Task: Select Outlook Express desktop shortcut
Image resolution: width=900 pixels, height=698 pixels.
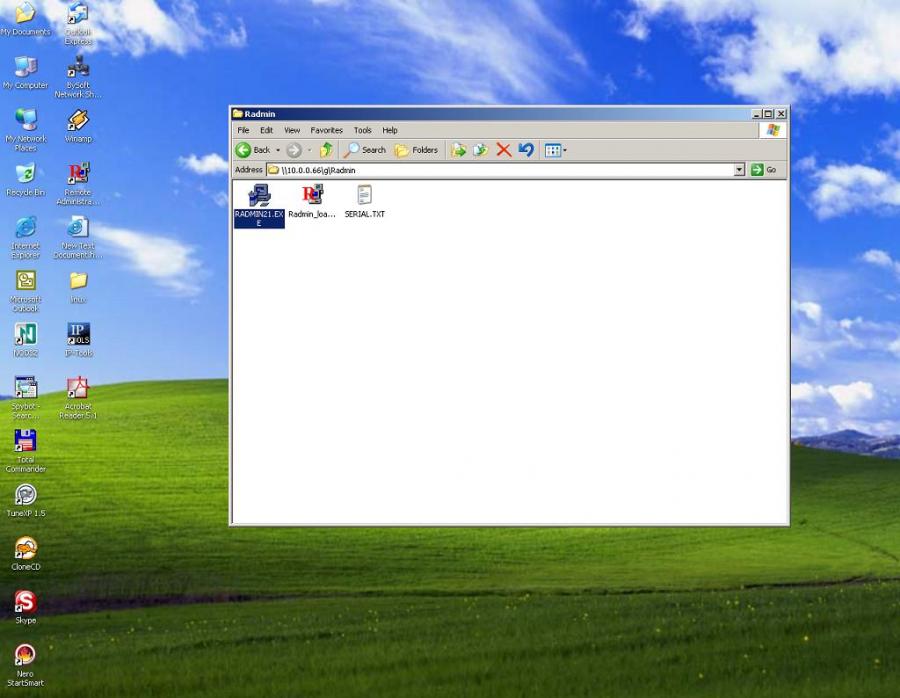Action: (x=78, y=23)
